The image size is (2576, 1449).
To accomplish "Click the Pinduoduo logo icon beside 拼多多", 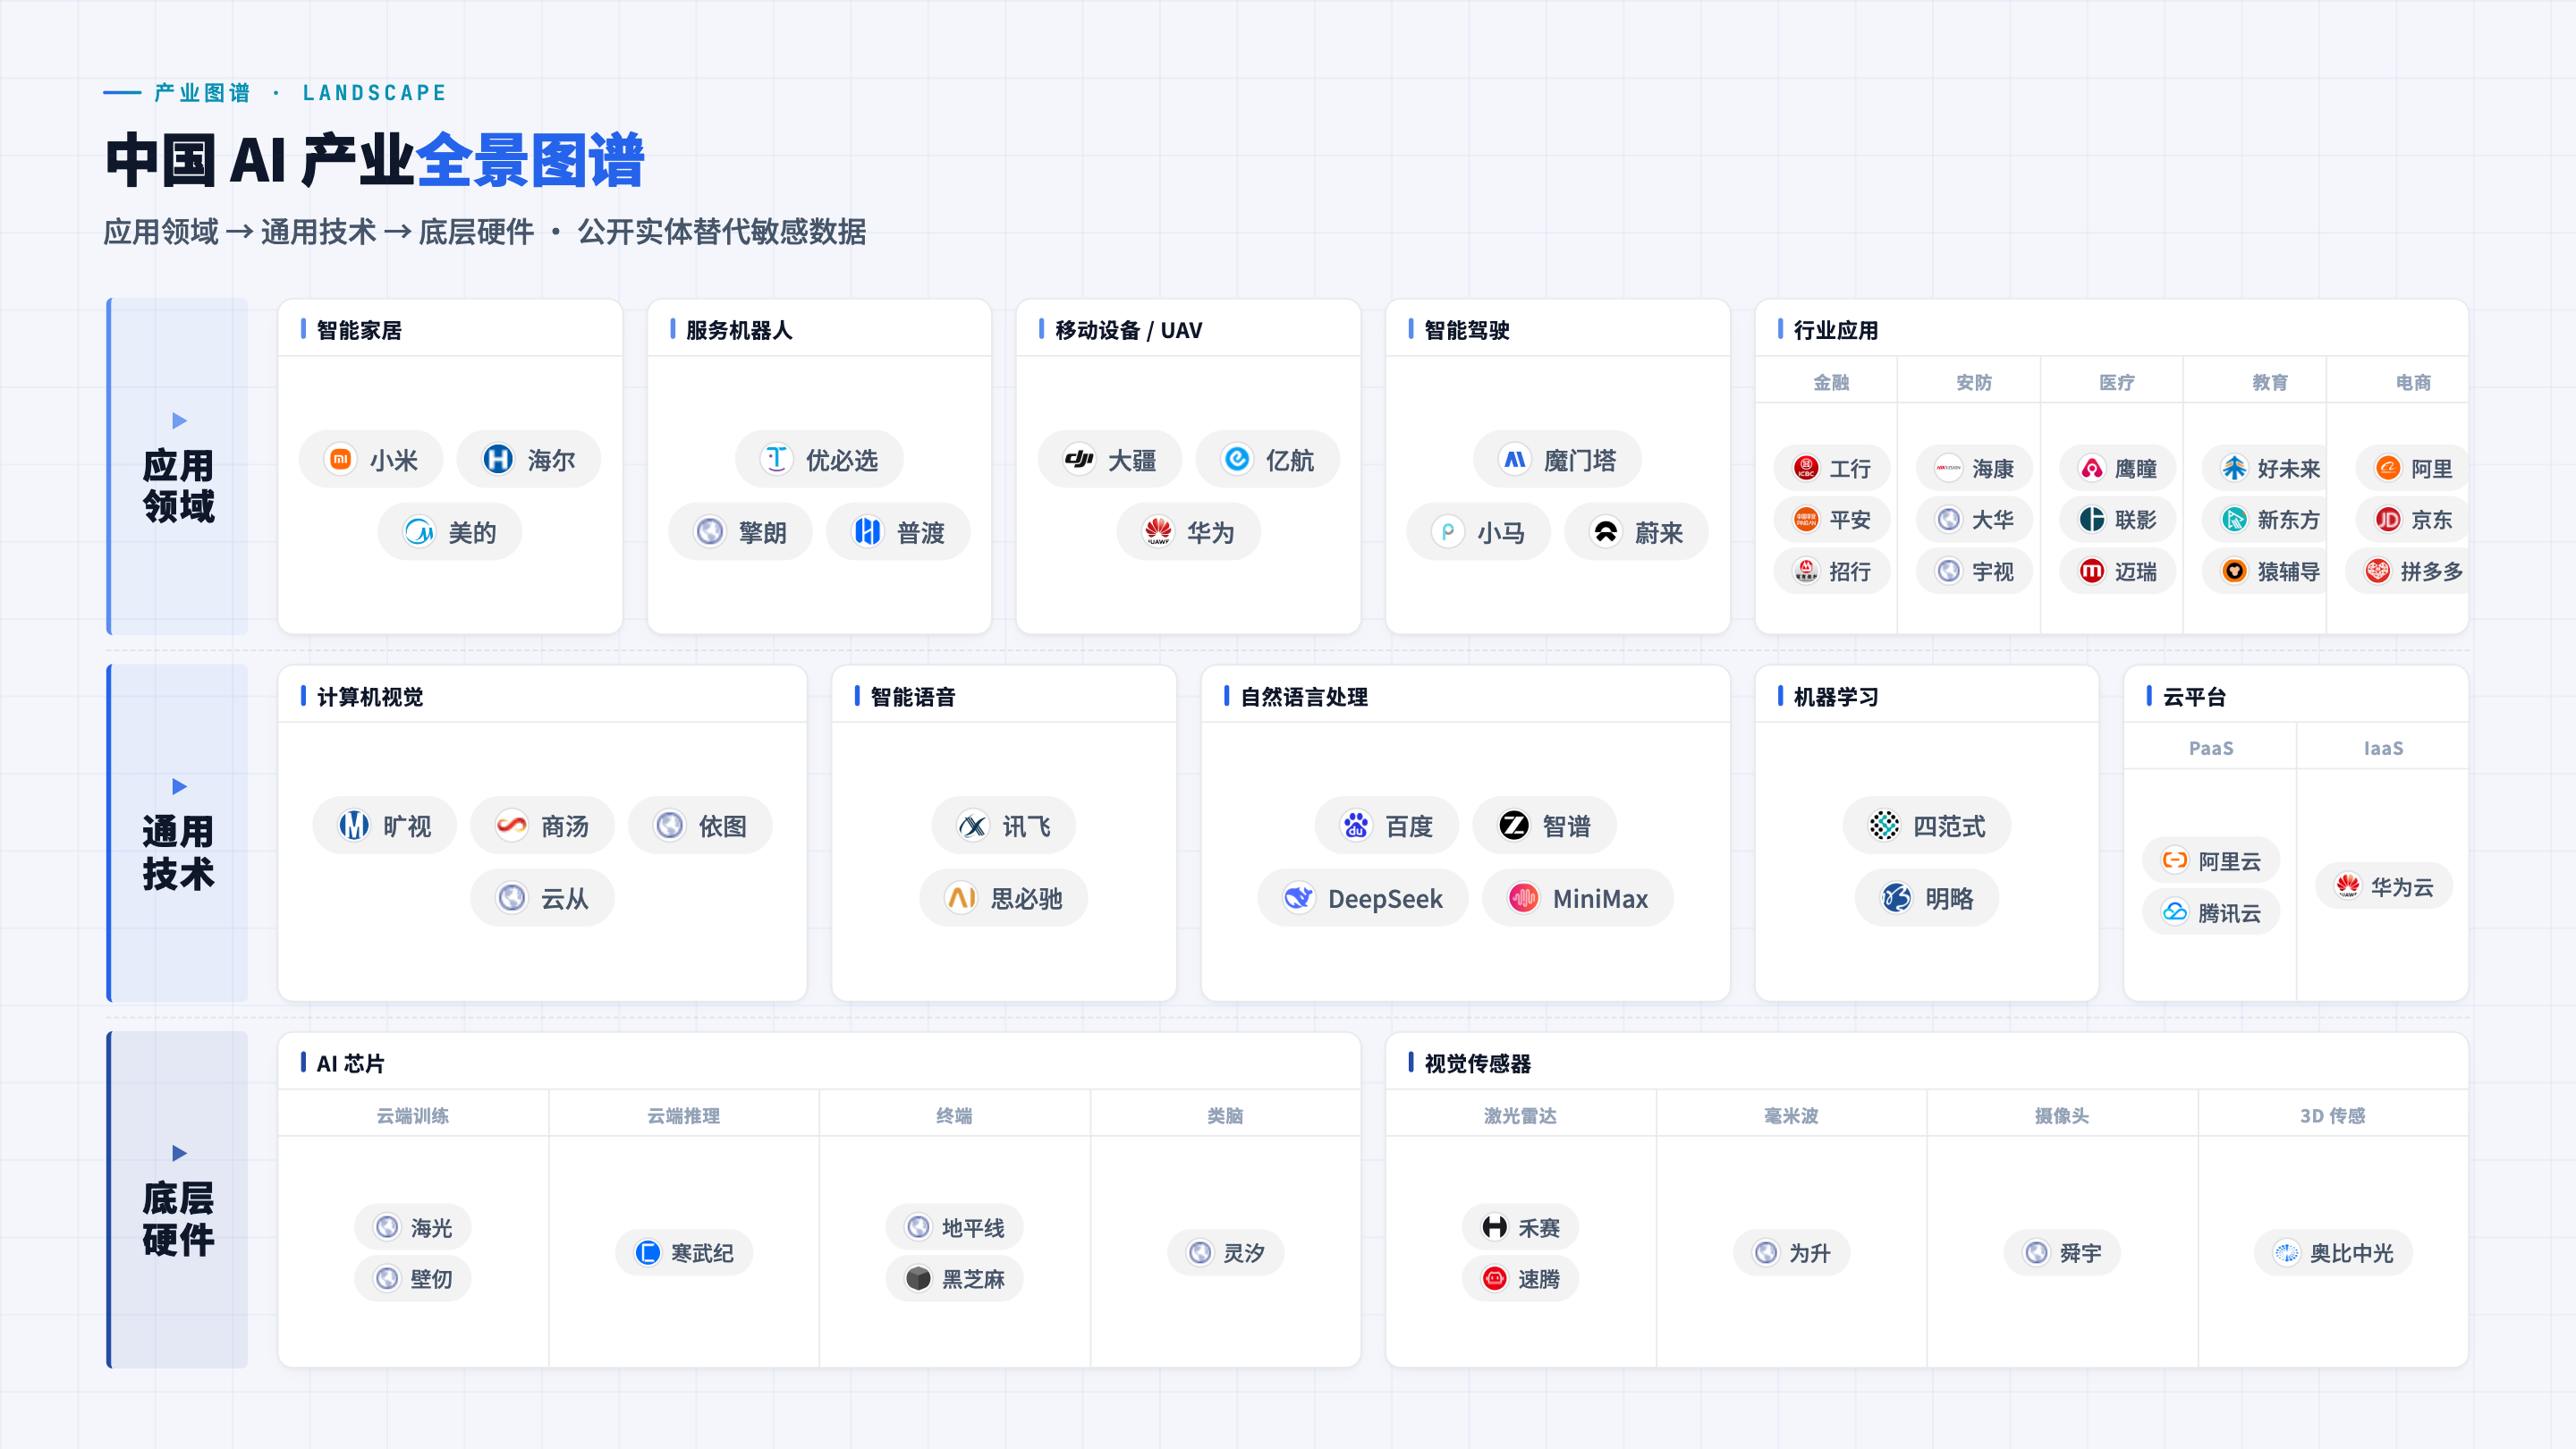I will tap(2378, 571).
